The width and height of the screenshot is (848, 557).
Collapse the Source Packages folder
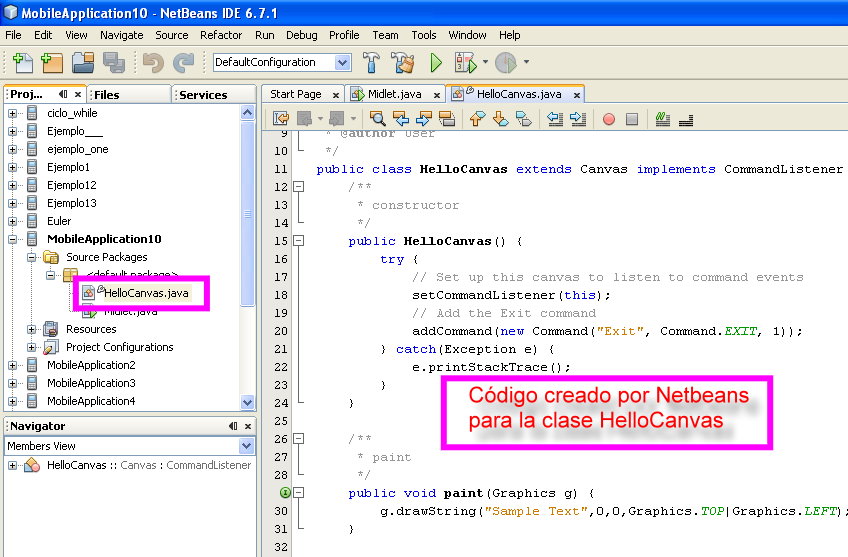tap(31, 257)
